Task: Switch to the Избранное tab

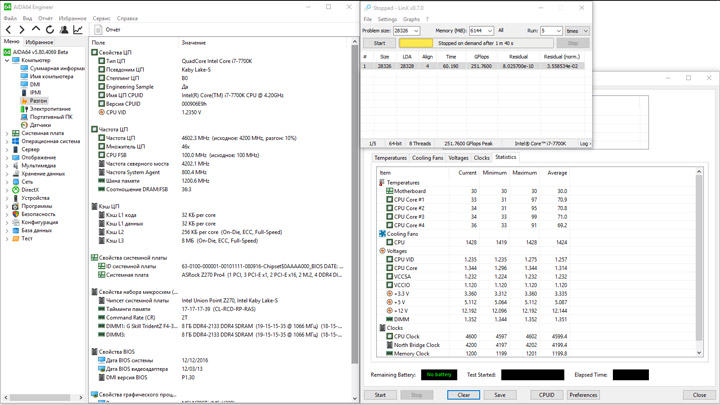Action: (x=39, y=42)
